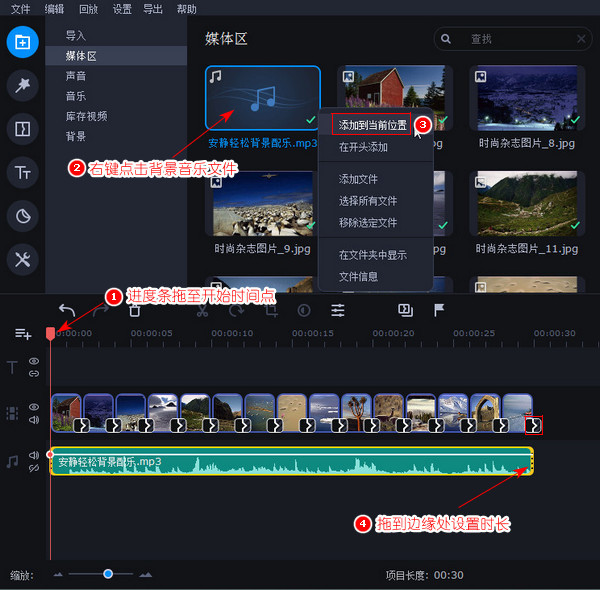Mute the video track speaker
The height and width of the screenshot is (590, 600).
pos(34,420)
